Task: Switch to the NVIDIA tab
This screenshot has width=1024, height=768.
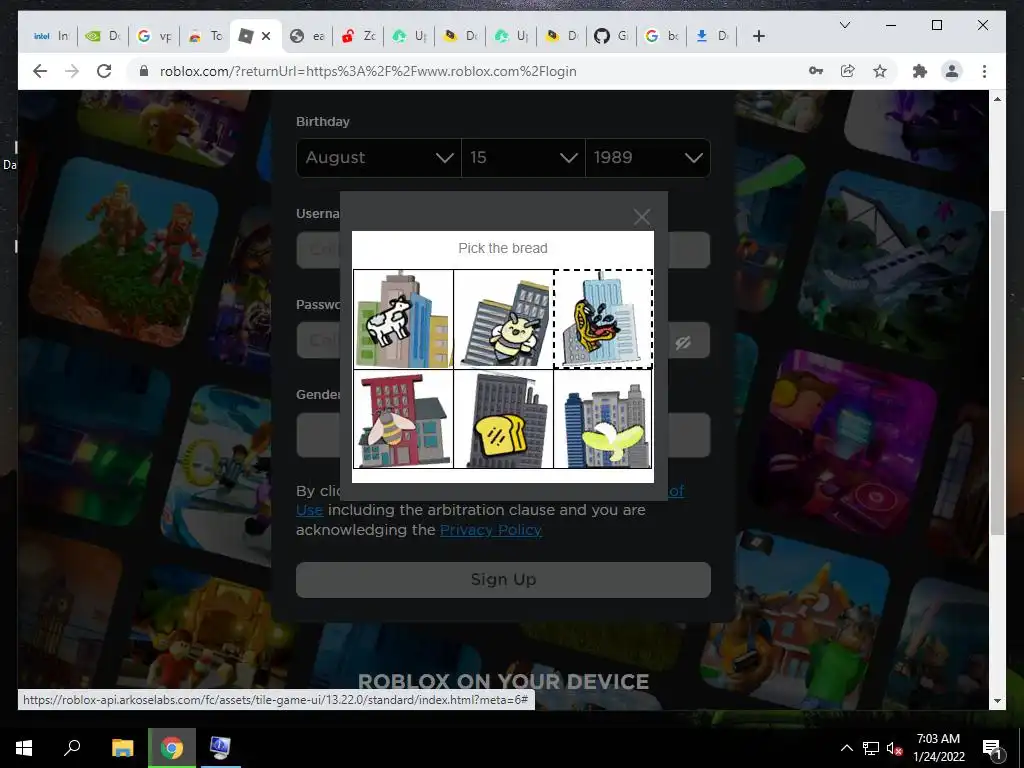Action: 103,36
